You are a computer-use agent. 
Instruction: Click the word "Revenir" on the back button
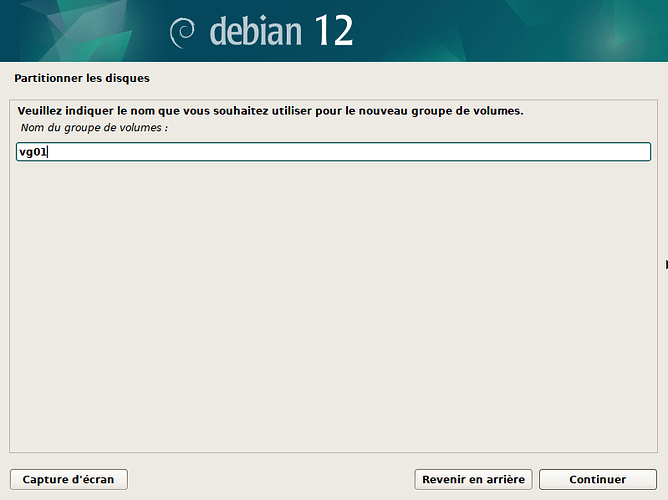[x=443, y=480]
